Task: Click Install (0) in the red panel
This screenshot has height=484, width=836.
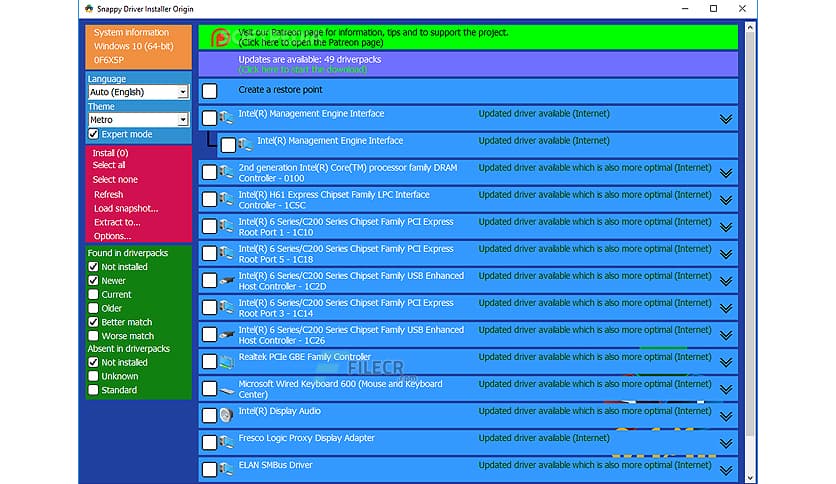Action: (110, 153)
